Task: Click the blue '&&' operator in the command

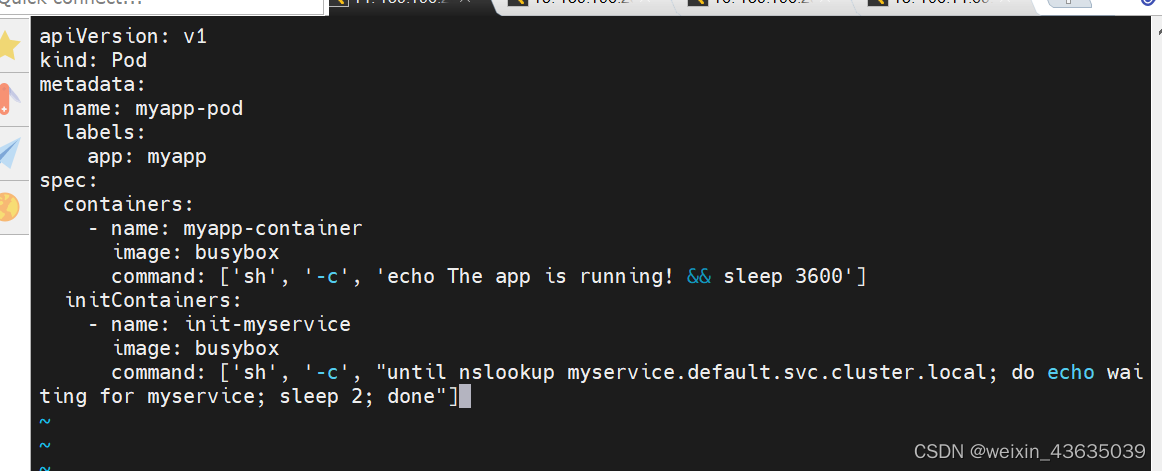Action: [x=699, y=276]
